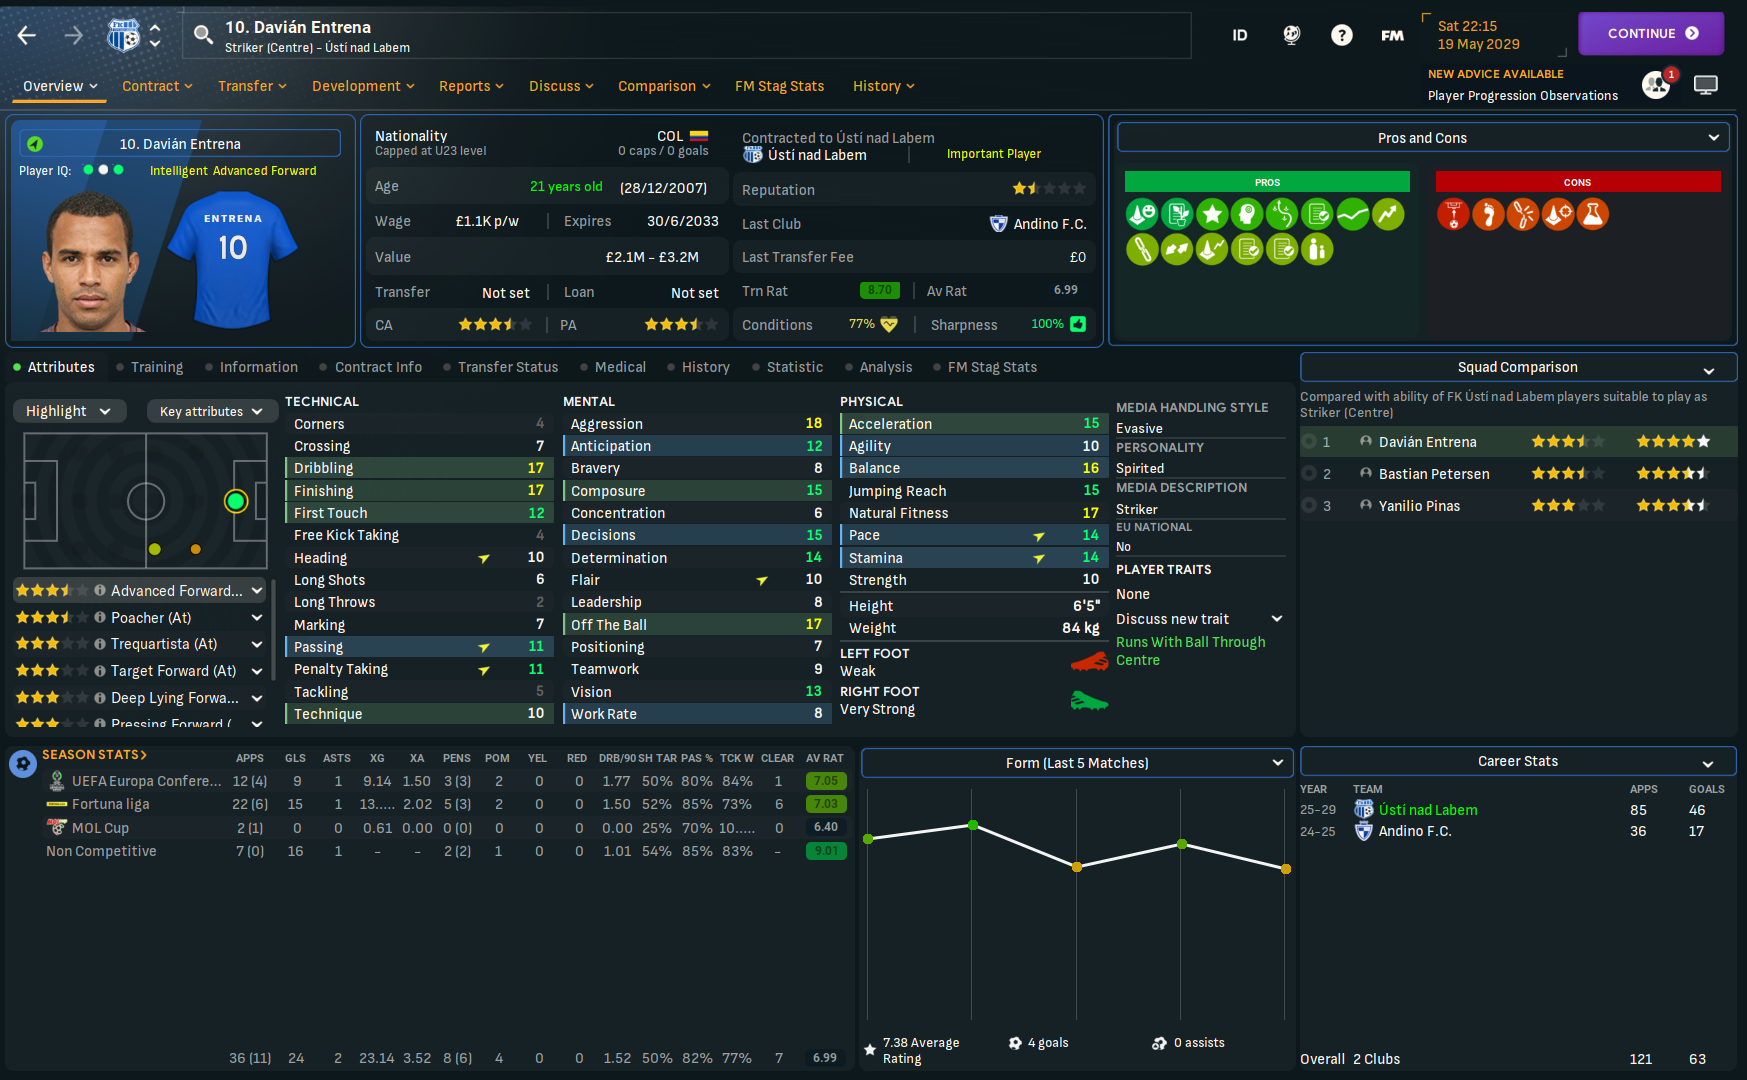
Task: Open Form (Last 5 Matches) dropdown
Action: coord(1077,763)
